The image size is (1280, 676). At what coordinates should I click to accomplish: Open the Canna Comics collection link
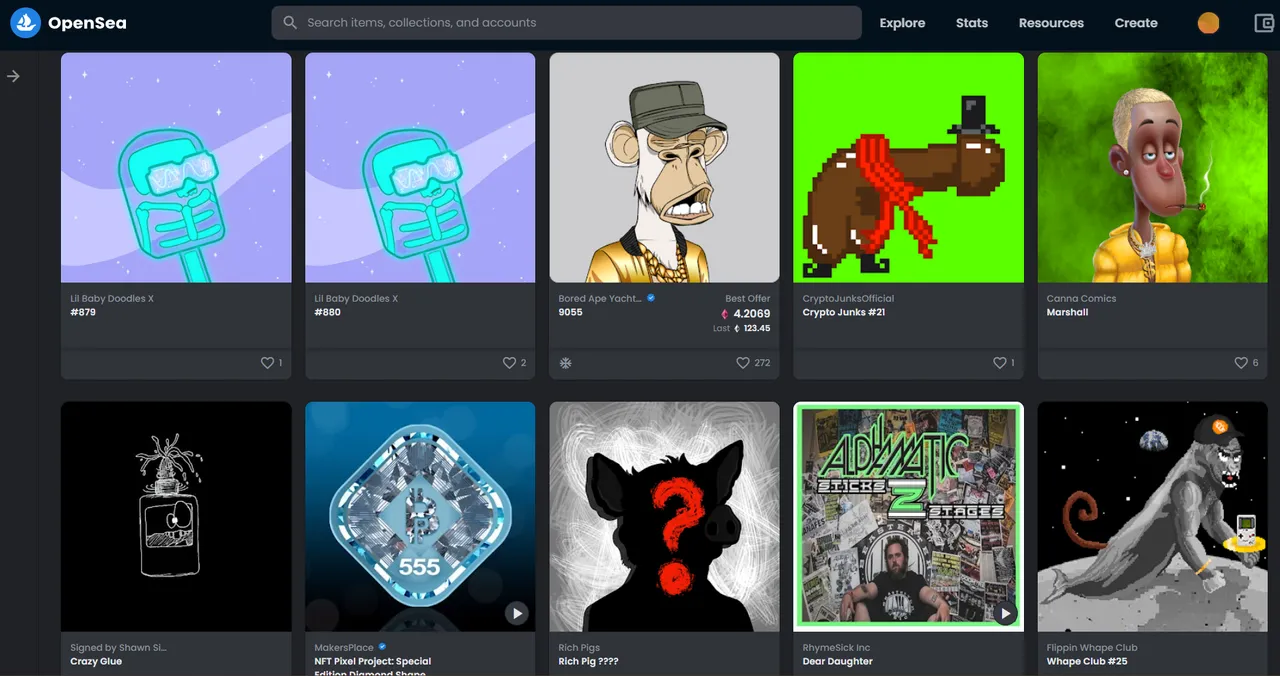(x=1081, y=298)
